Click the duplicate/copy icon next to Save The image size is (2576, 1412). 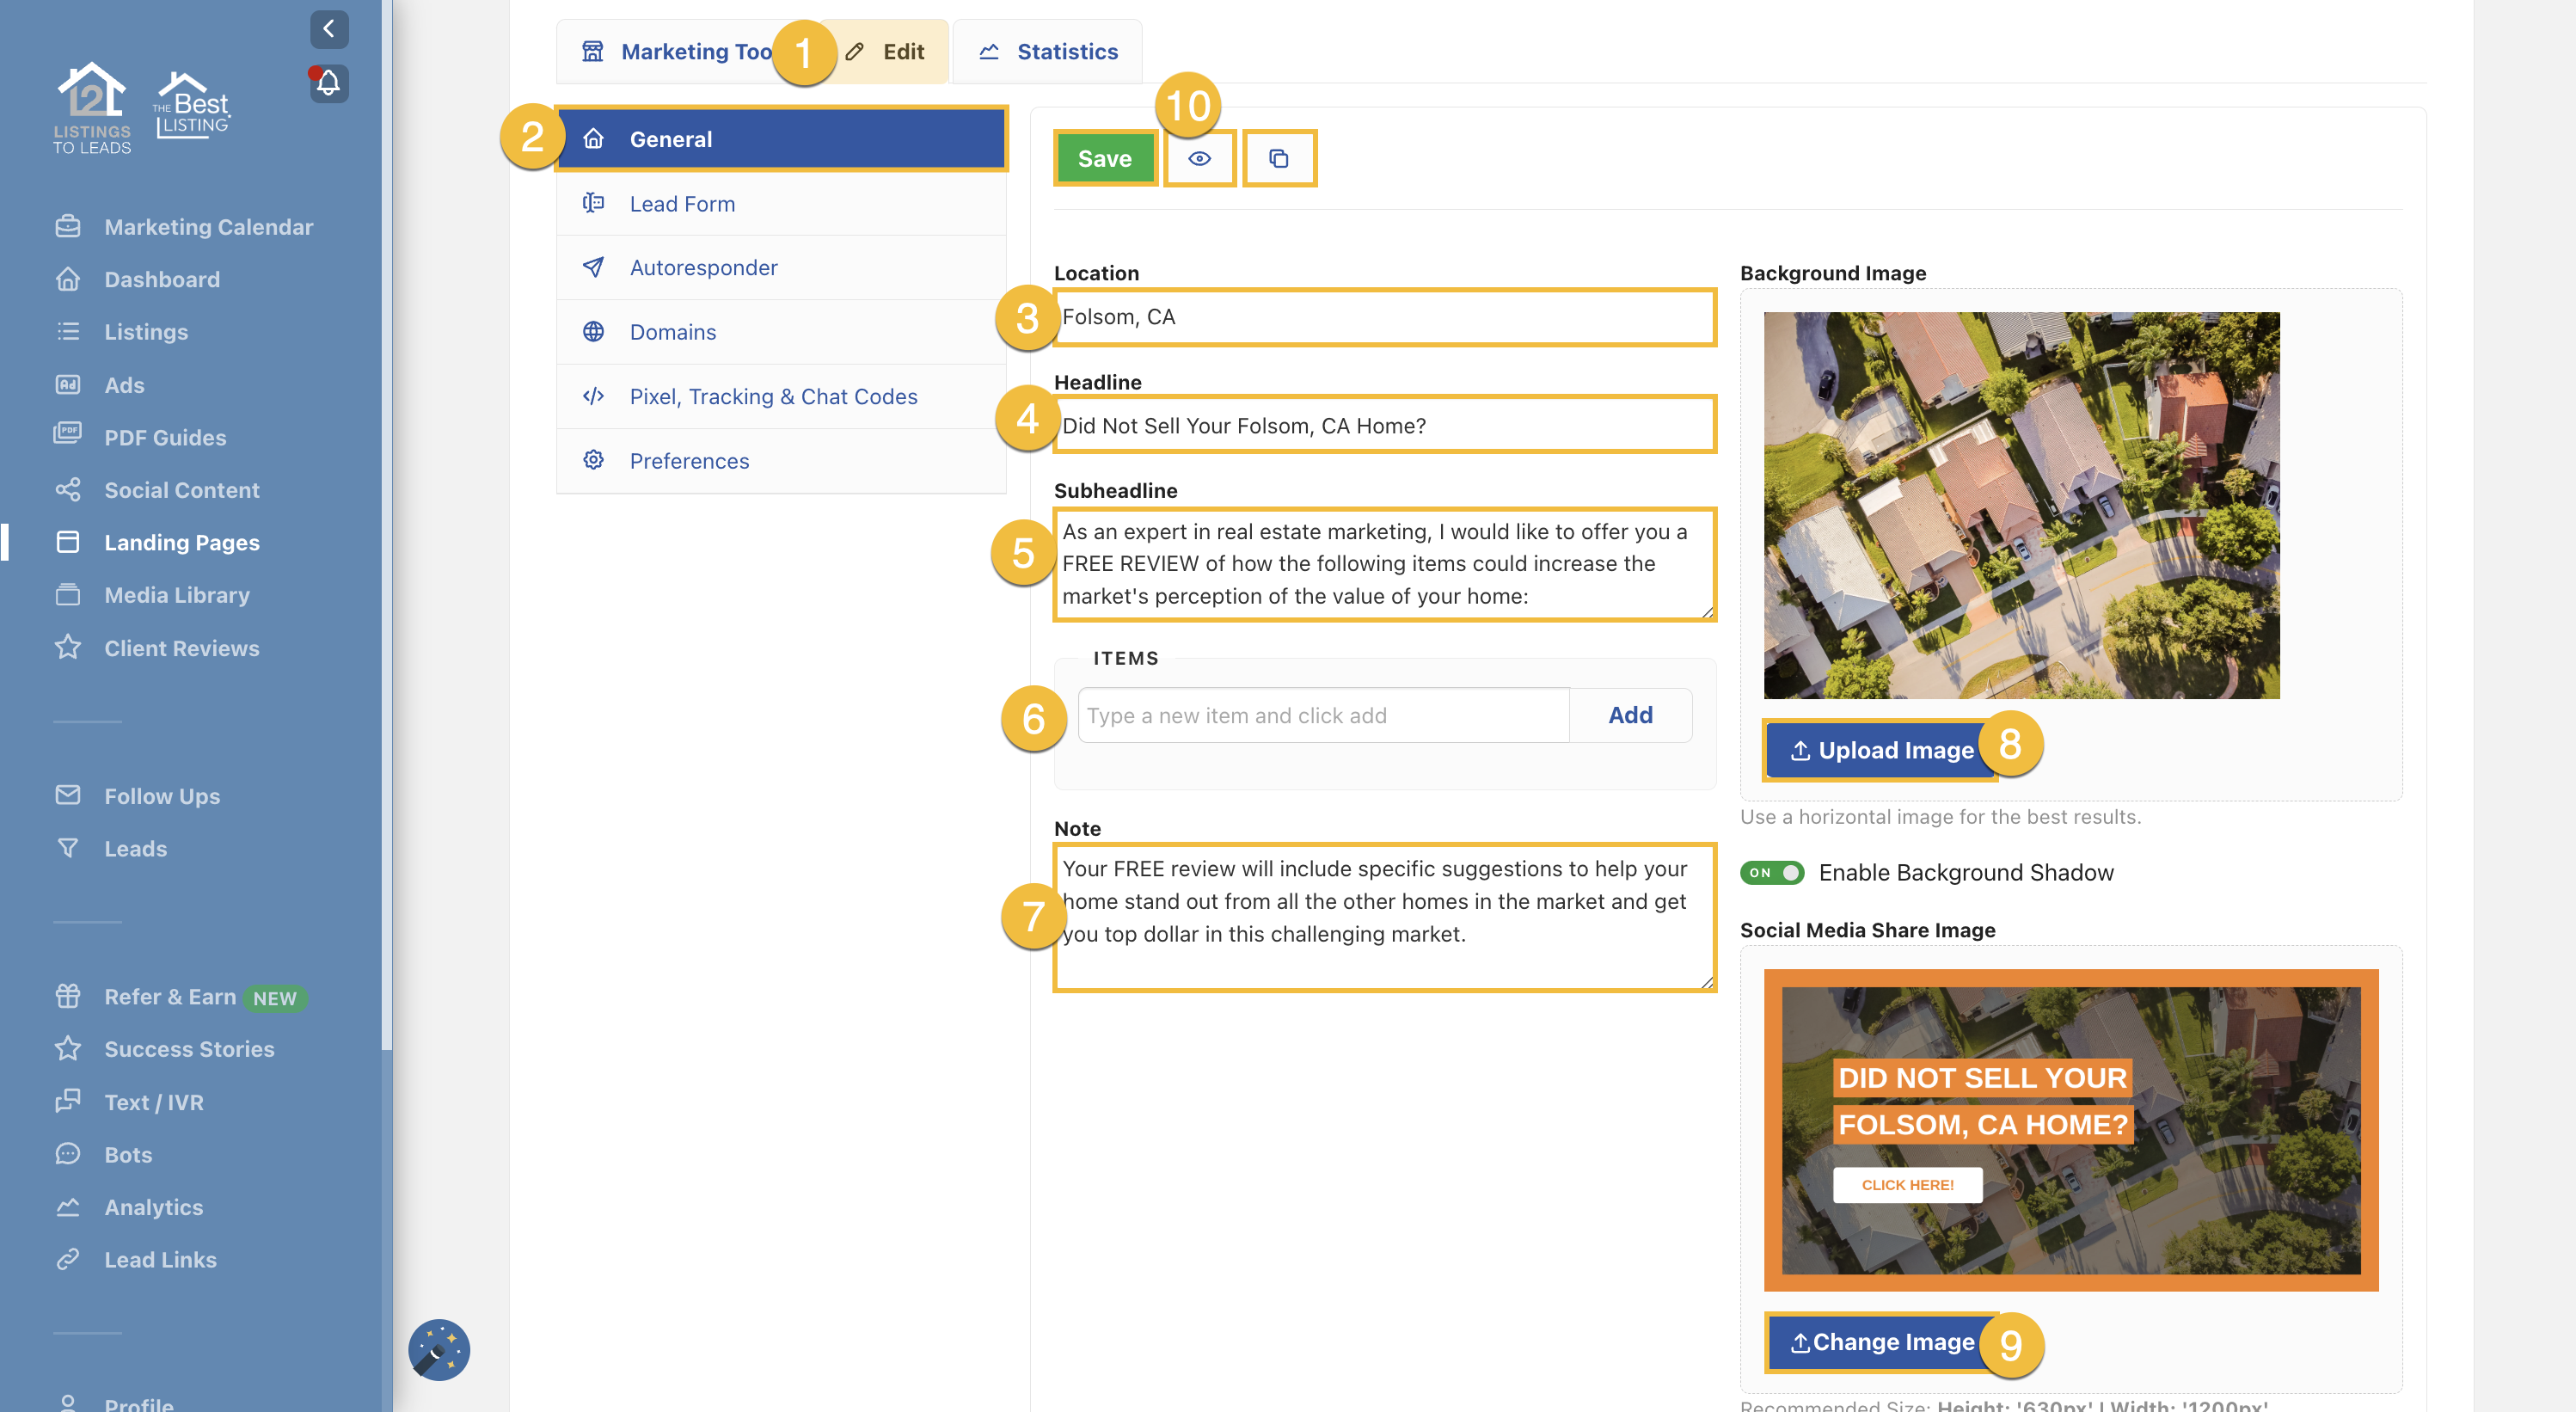[1280, 157]
